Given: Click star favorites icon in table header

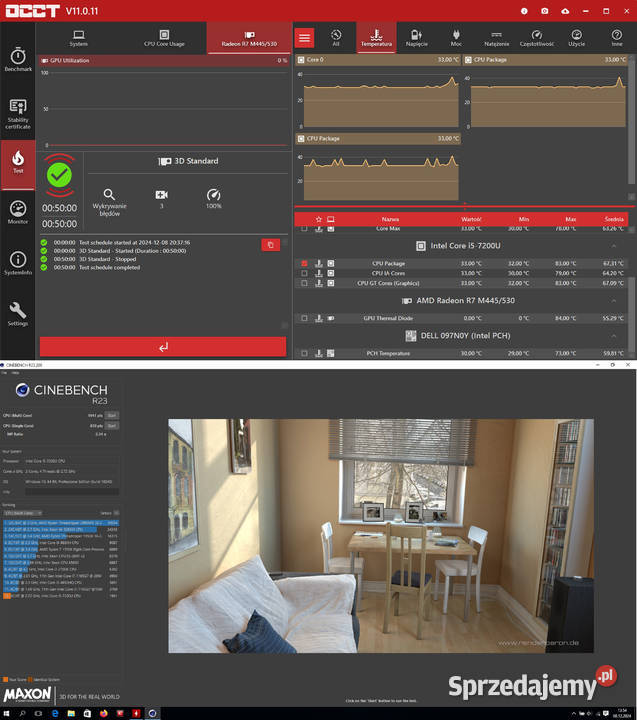Looking at the screenshot, I should coord(319,219).
